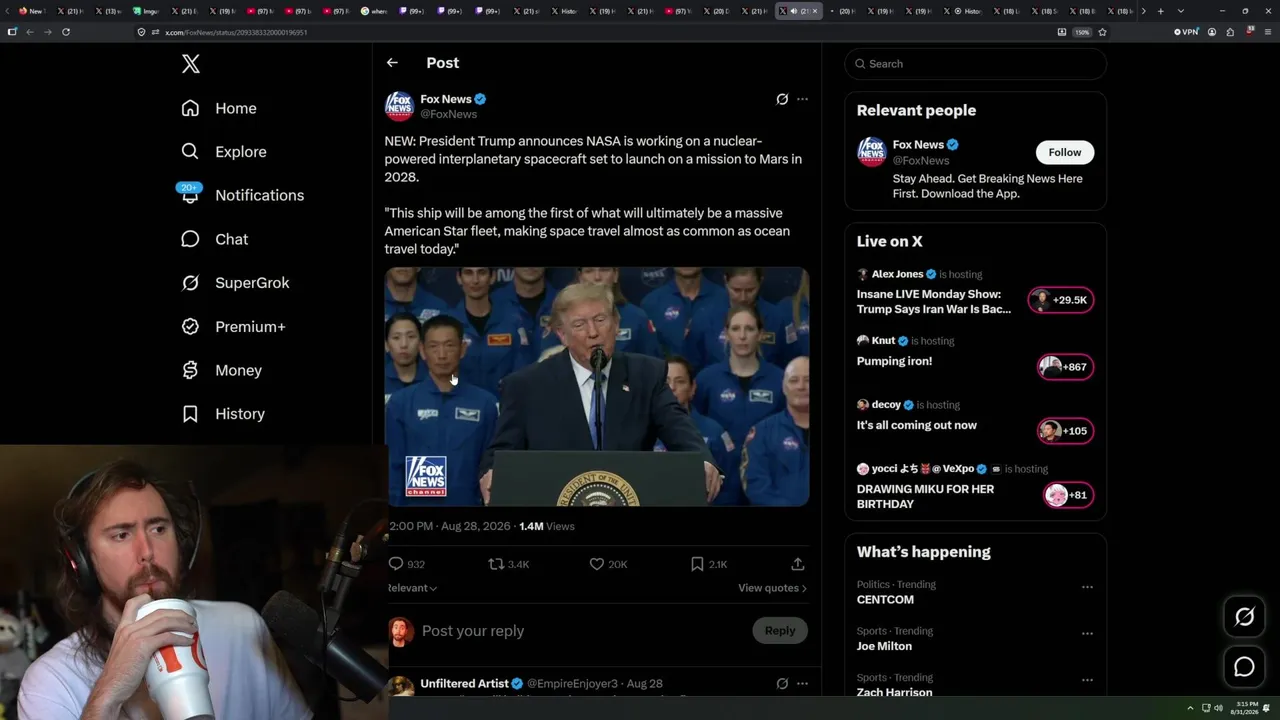Repost the post with 3.4K reposts

(496, 564)
